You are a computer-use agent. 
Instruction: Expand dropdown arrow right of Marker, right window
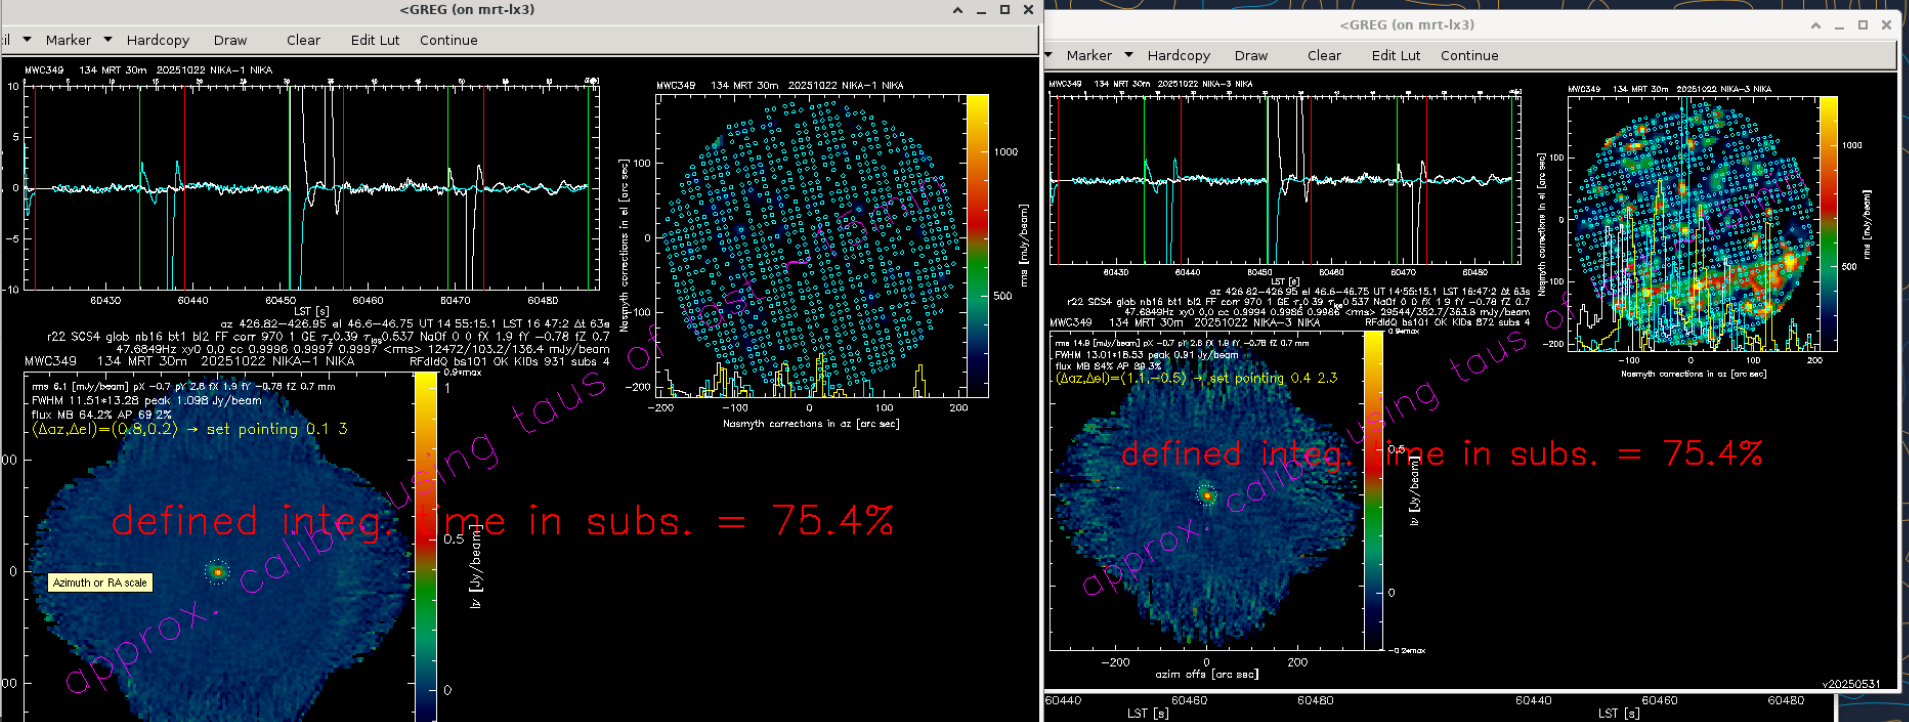[1128, 55]
